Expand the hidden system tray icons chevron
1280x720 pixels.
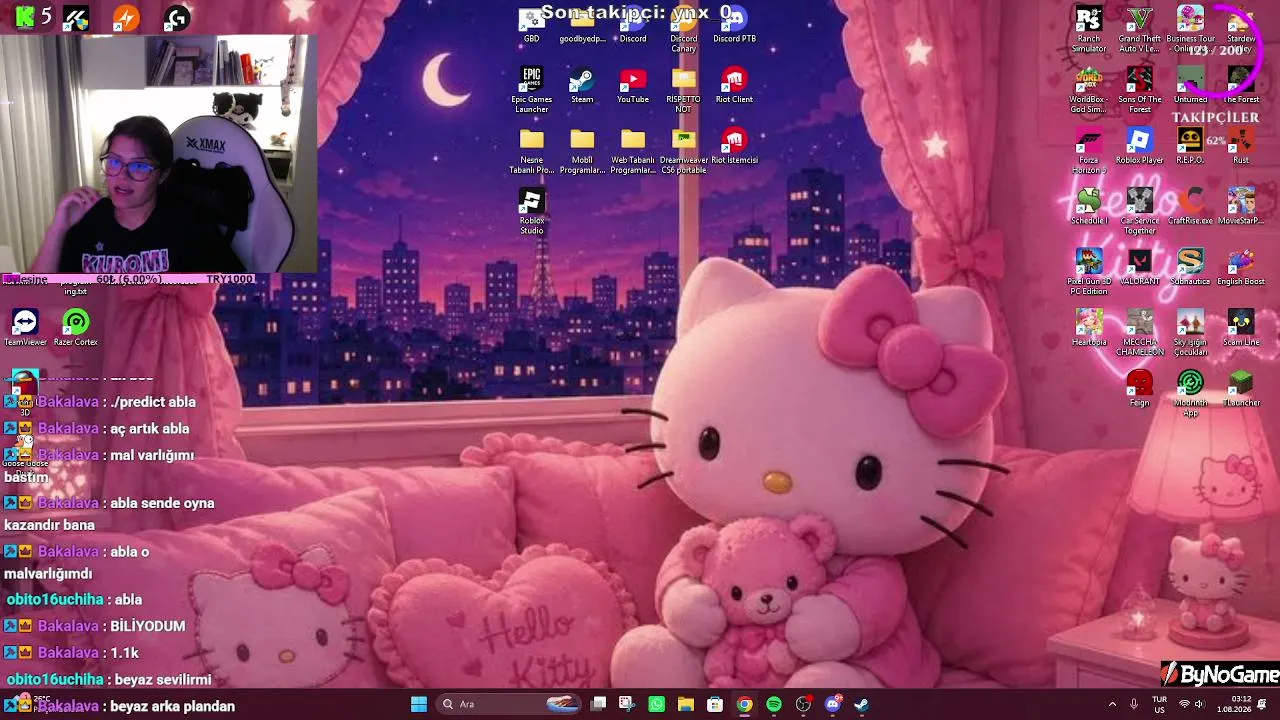tap(1112, 704)
